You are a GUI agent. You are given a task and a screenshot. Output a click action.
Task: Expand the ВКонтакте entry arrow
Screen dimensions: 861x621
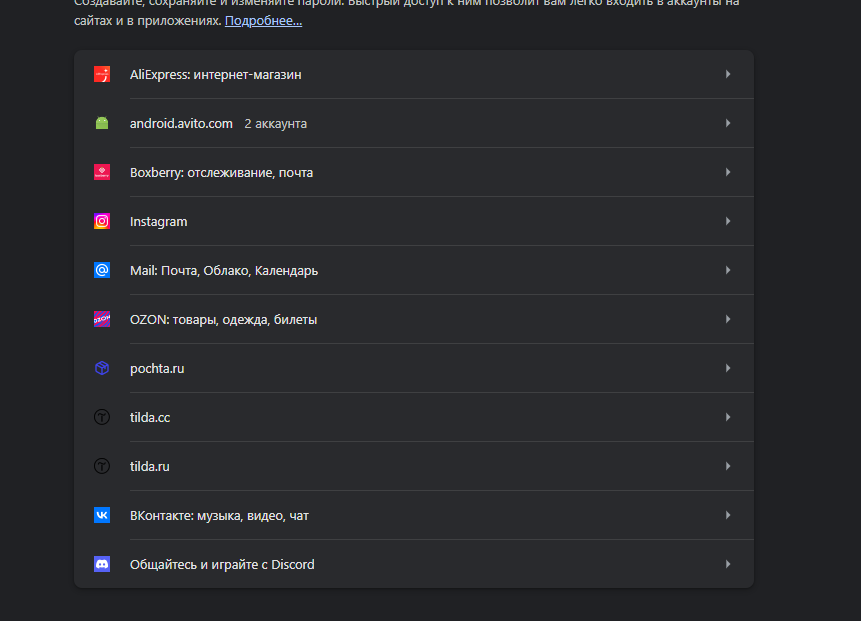tap(728, 515)
